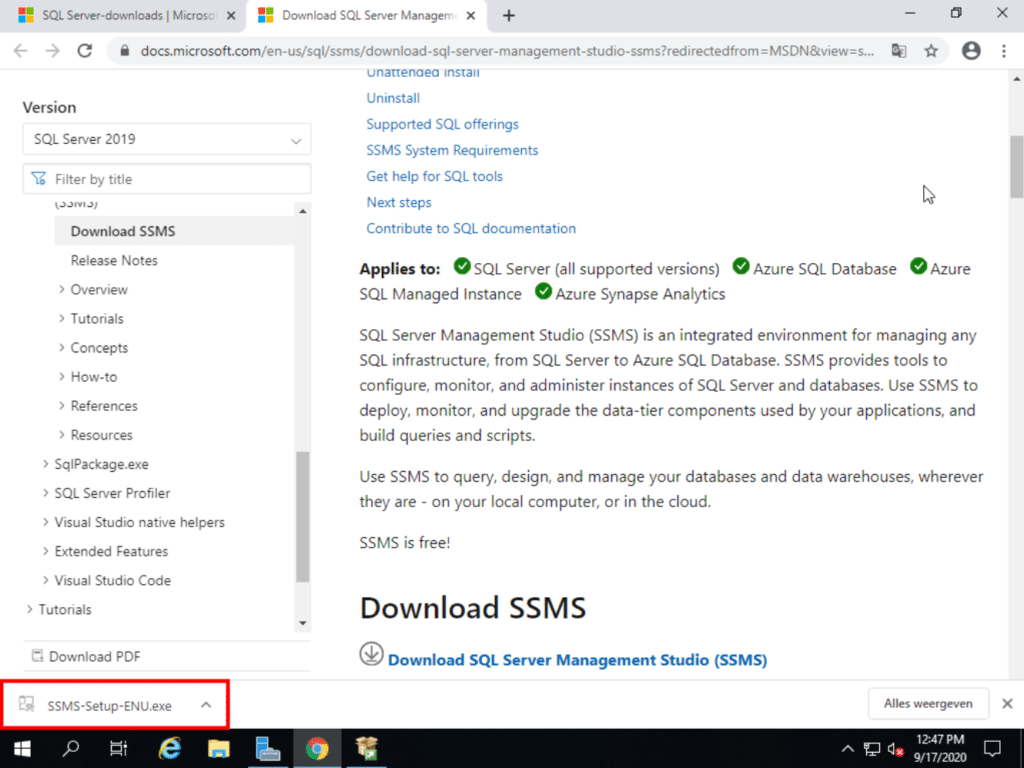Click the download circle icon beside the SSMS link
Image resolution: width=1024 pixels, height=768 pixels.
[371, 653]
